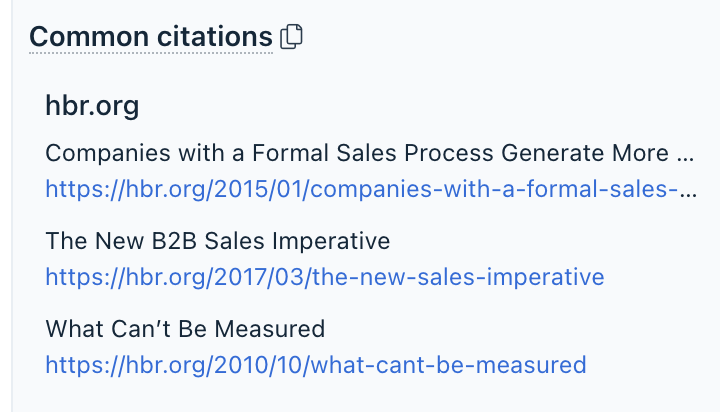Click the What Can't Be Measured title
The width and height of the screenshot is (720, 412).
coord(185,329)
